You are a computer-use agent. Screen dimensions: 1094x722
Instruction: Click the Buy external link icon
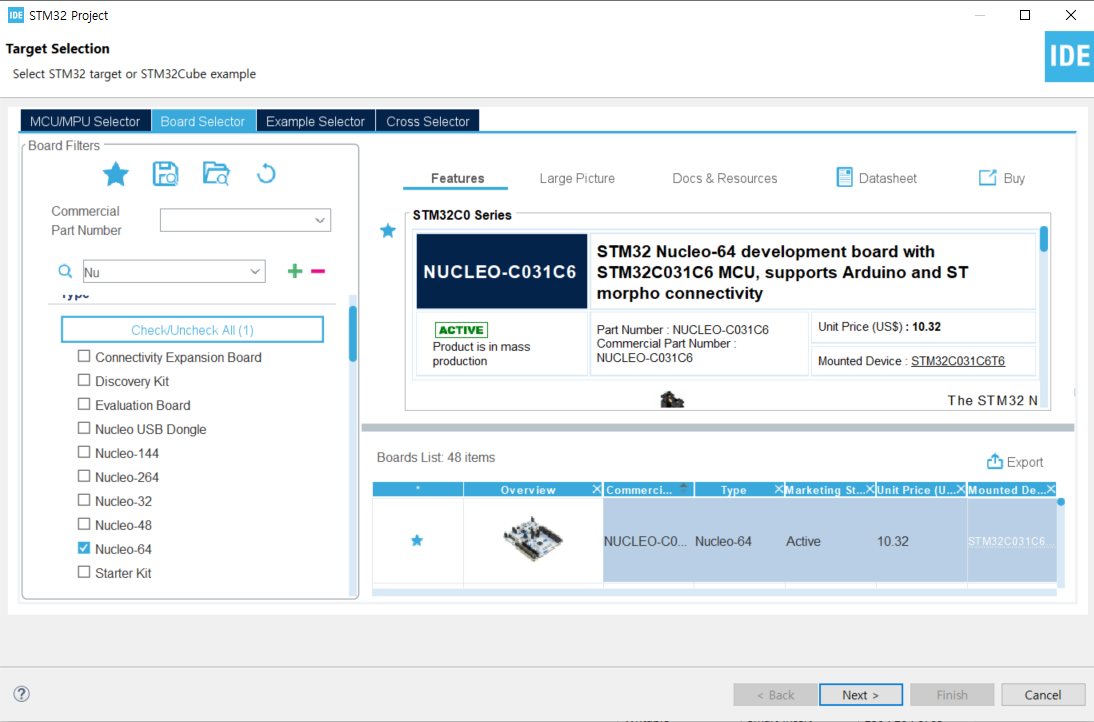[x=987, y=178]
